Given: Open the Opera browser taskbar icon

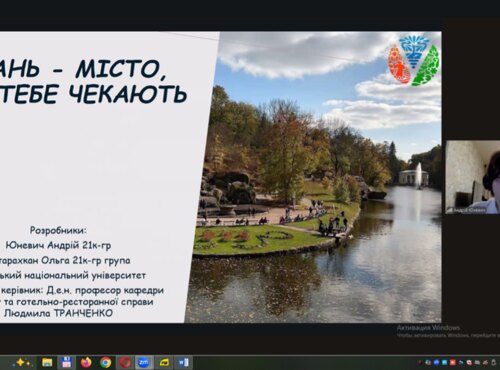Looking at the screenshot, I should [x=125, y=362].
